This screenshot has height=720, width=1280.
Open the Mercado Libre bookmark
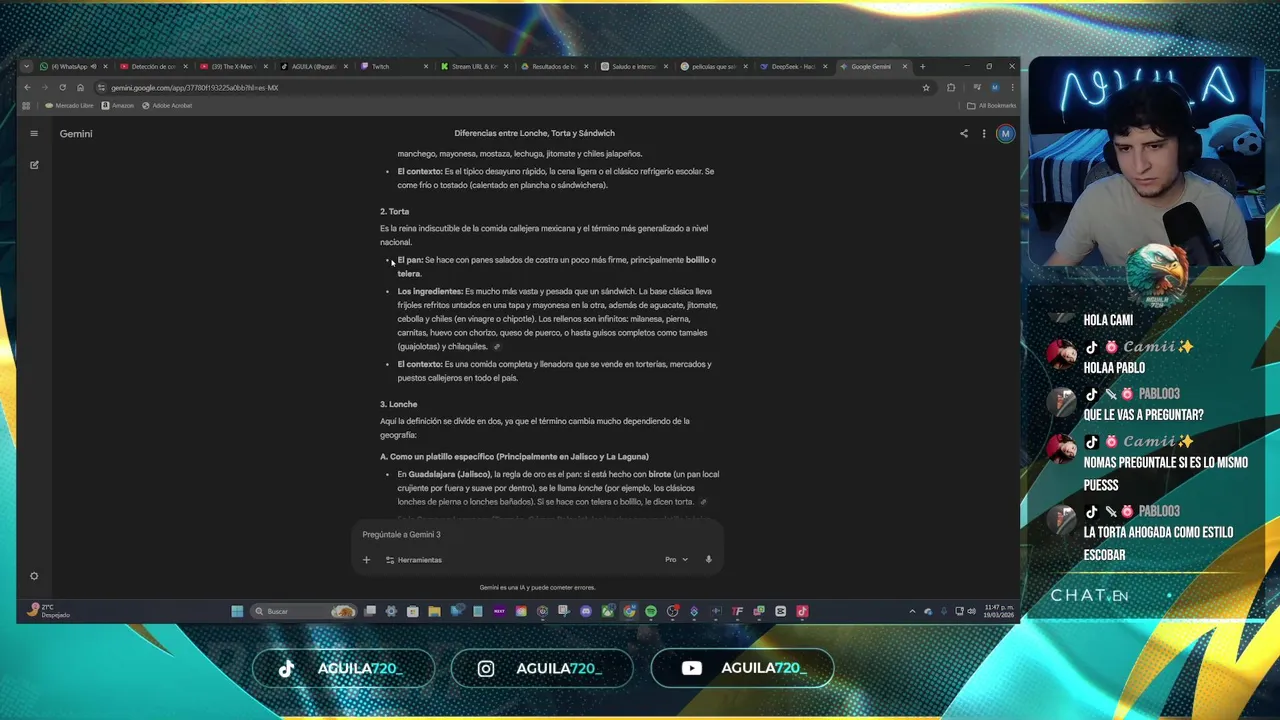pos(69,105)
